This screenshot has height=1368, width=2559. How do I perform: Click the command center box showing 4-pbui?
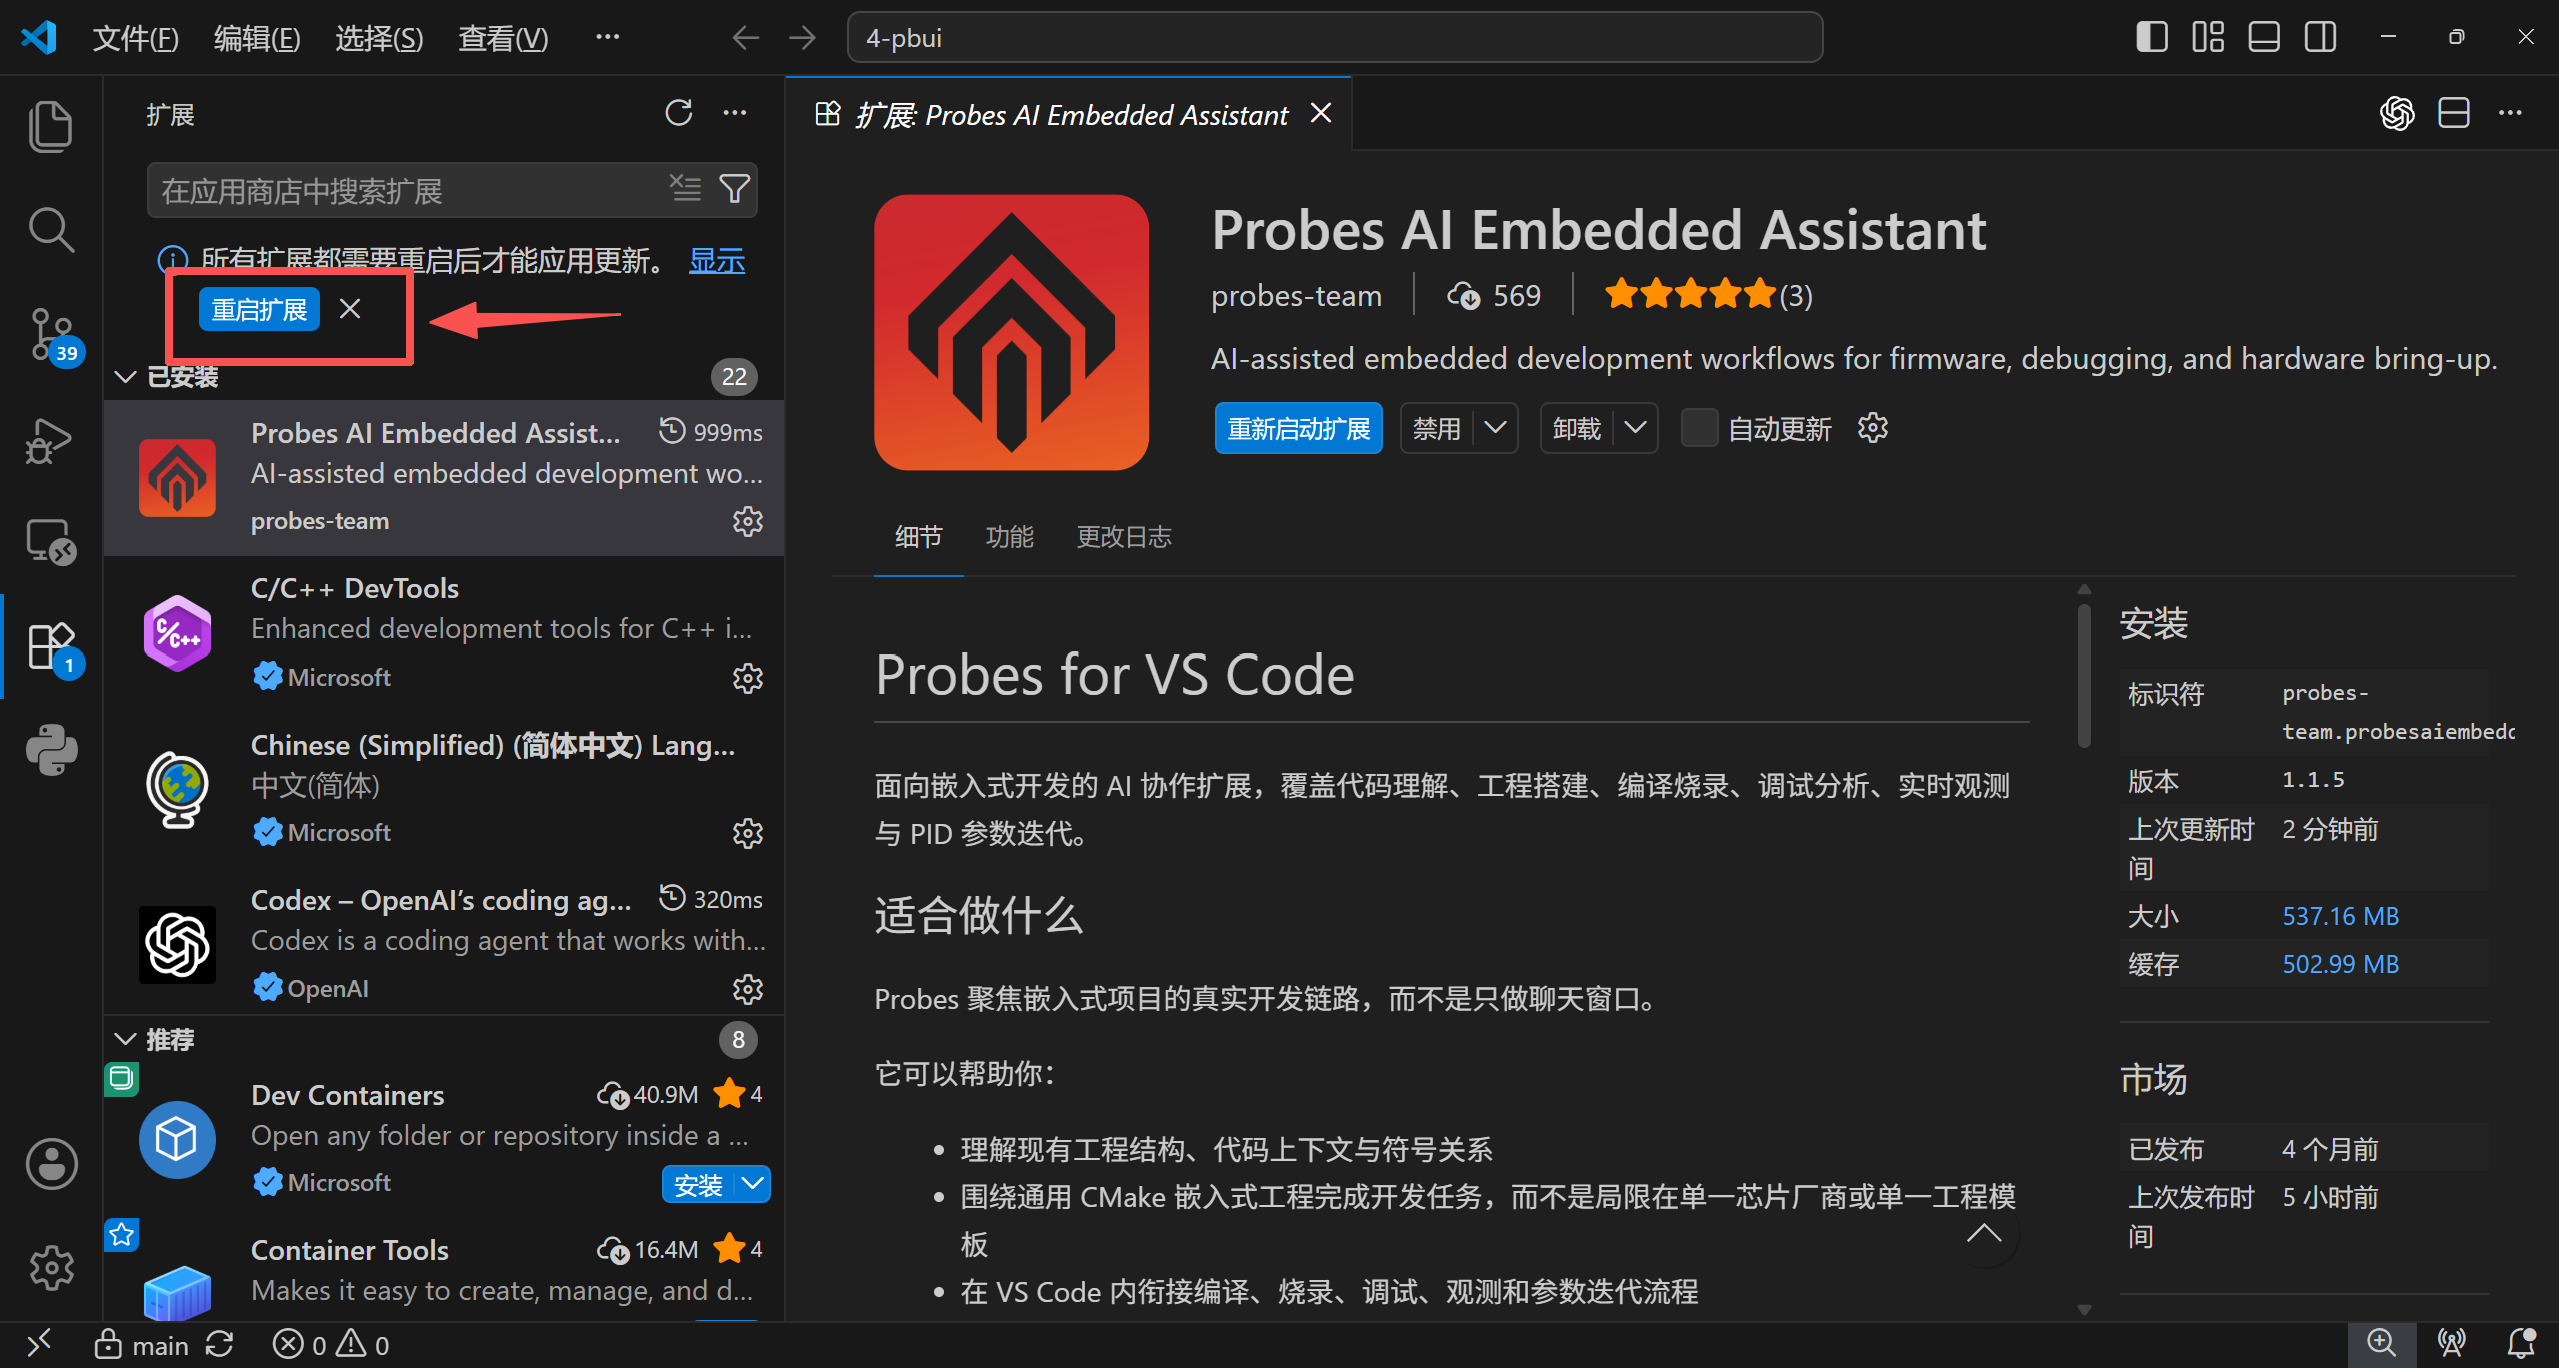(1335, 38)
